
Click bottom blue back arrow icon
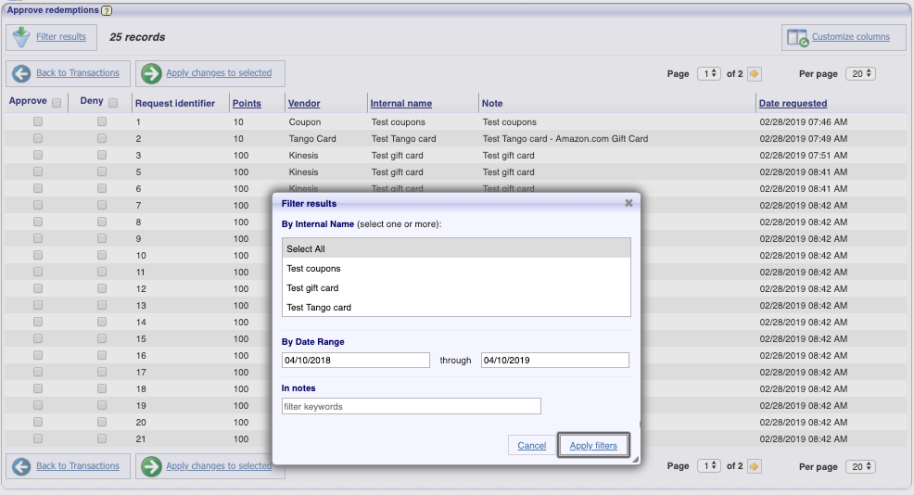pos(22,466)
